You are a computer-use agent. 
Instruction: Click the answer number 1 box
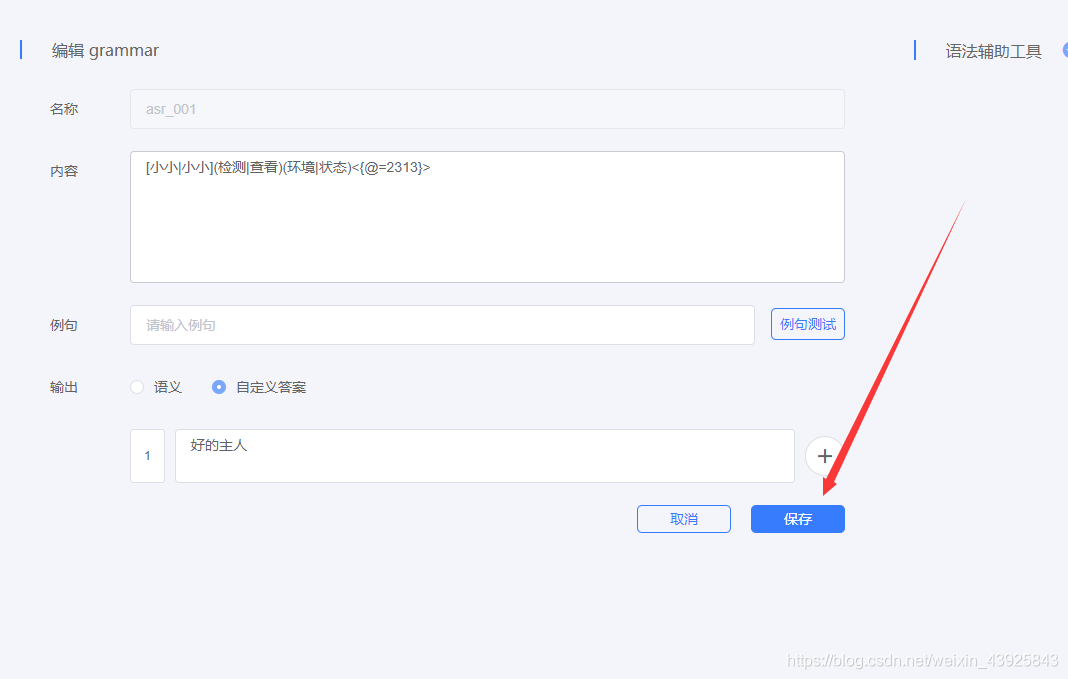tap(147, 456)
